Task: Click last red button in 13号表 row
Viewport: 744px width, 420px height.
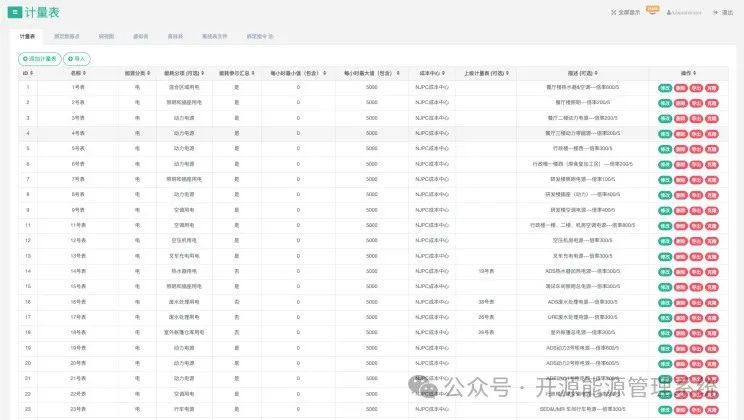Action: 711,257
